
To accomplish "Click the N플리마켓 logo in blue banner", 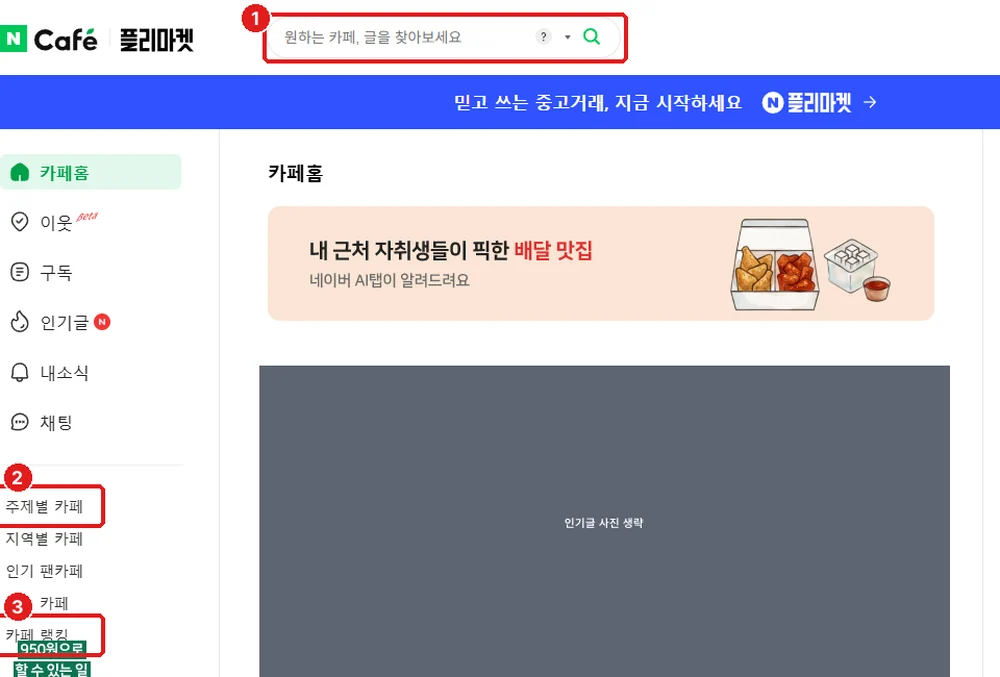I will click(x=807, y=102).
